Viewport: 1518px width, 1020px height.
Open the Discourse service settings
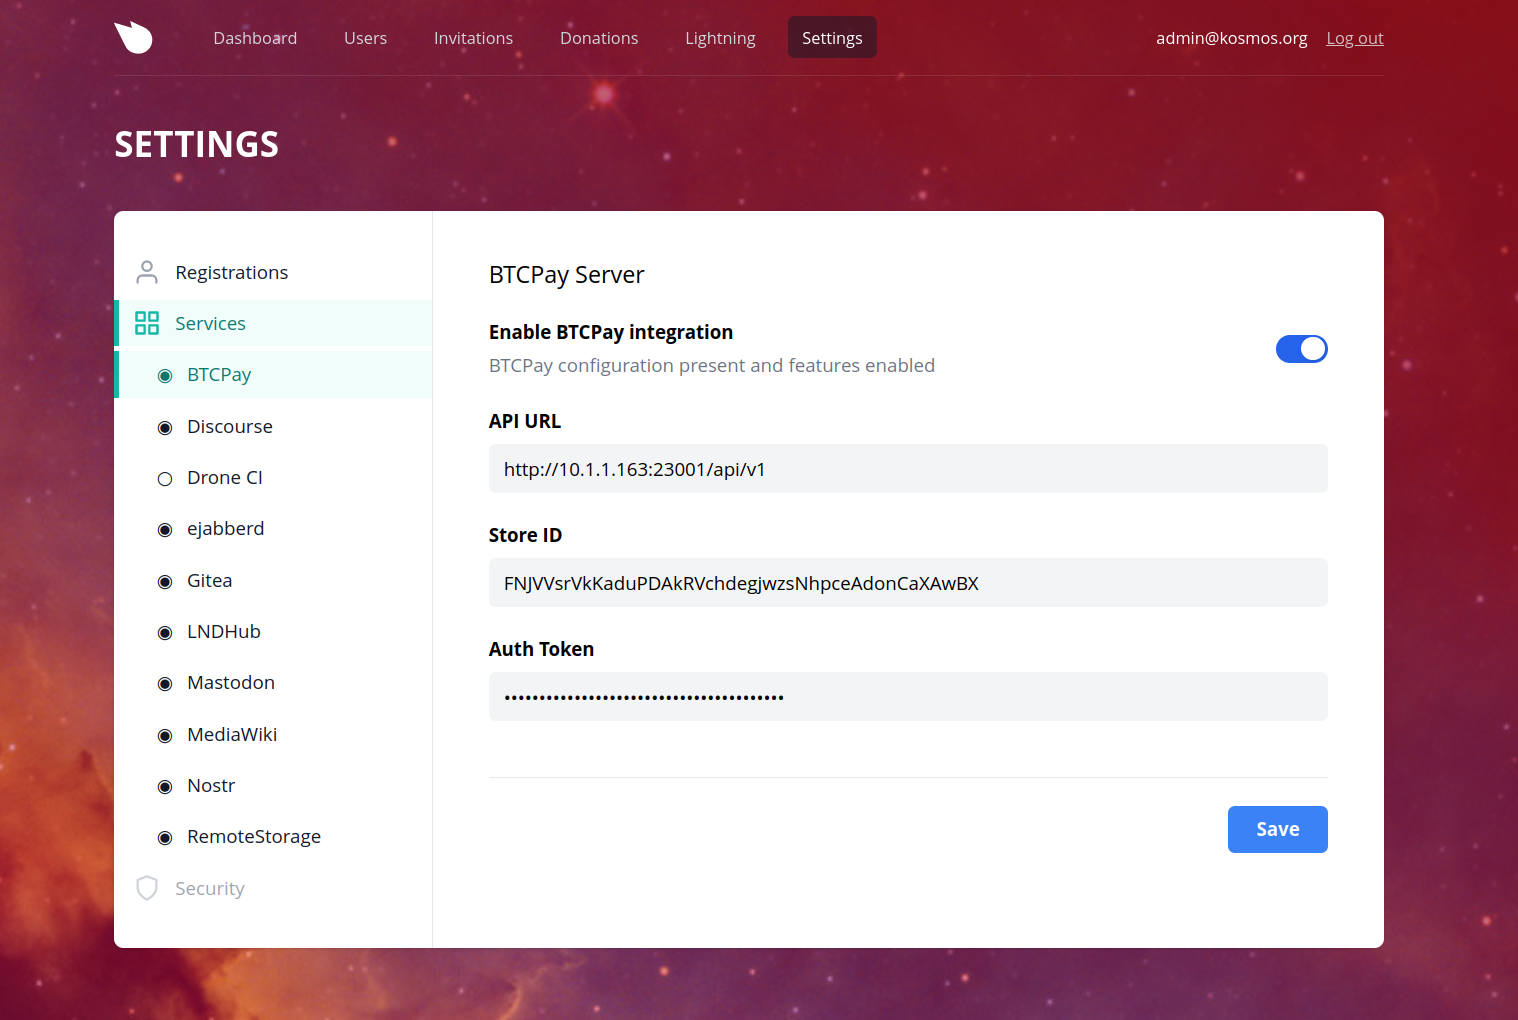229,427
